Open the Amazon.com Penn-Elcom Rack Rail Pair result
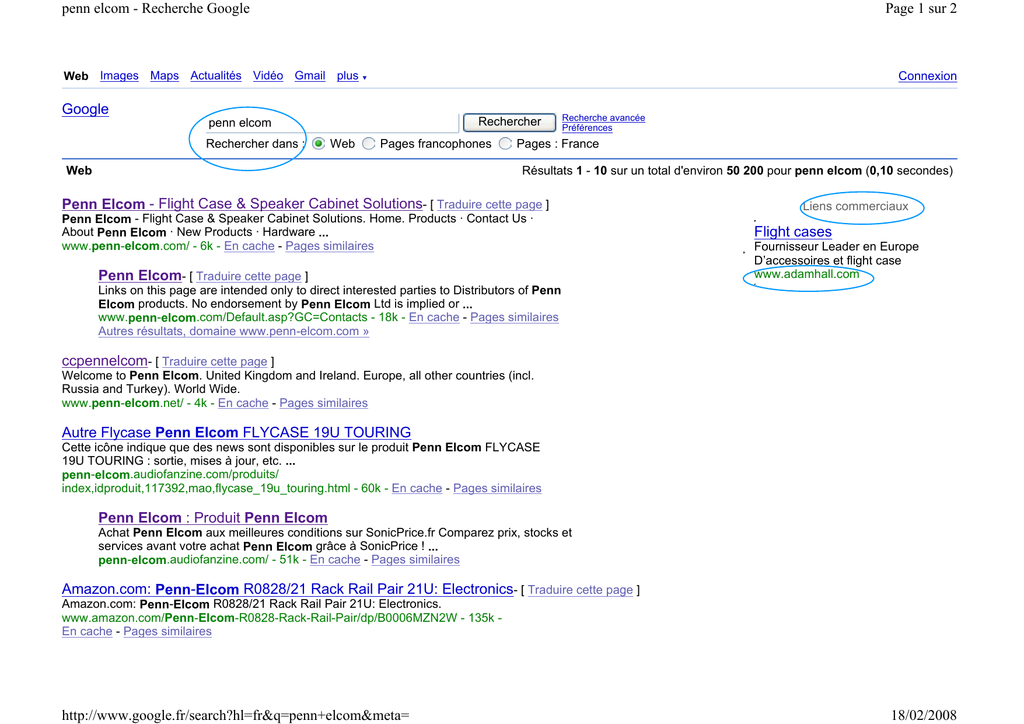 [287, 589]
